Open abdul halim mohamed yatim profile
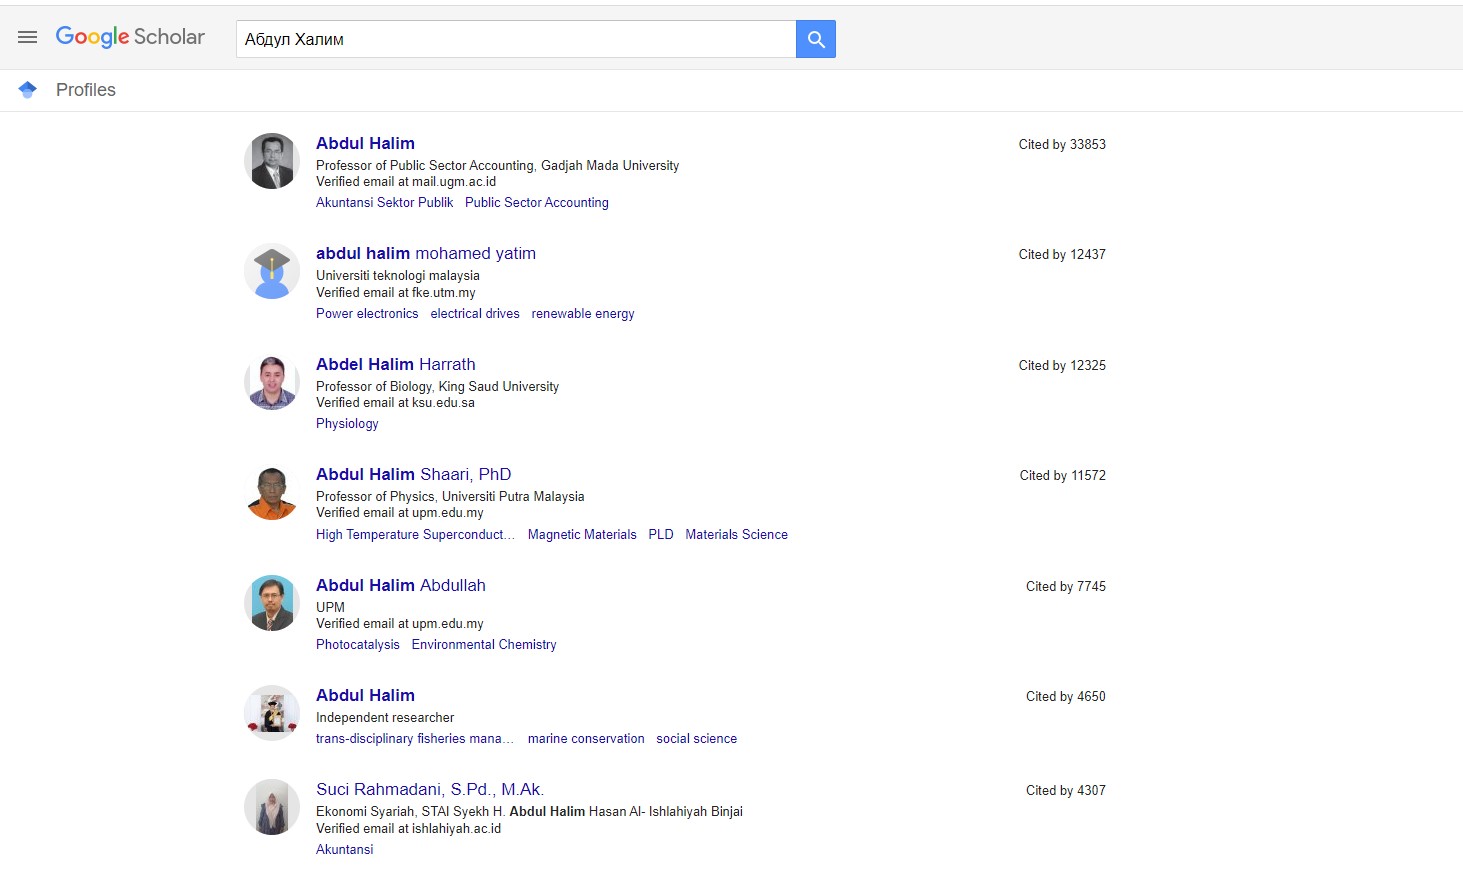 [x=426, y=253]
